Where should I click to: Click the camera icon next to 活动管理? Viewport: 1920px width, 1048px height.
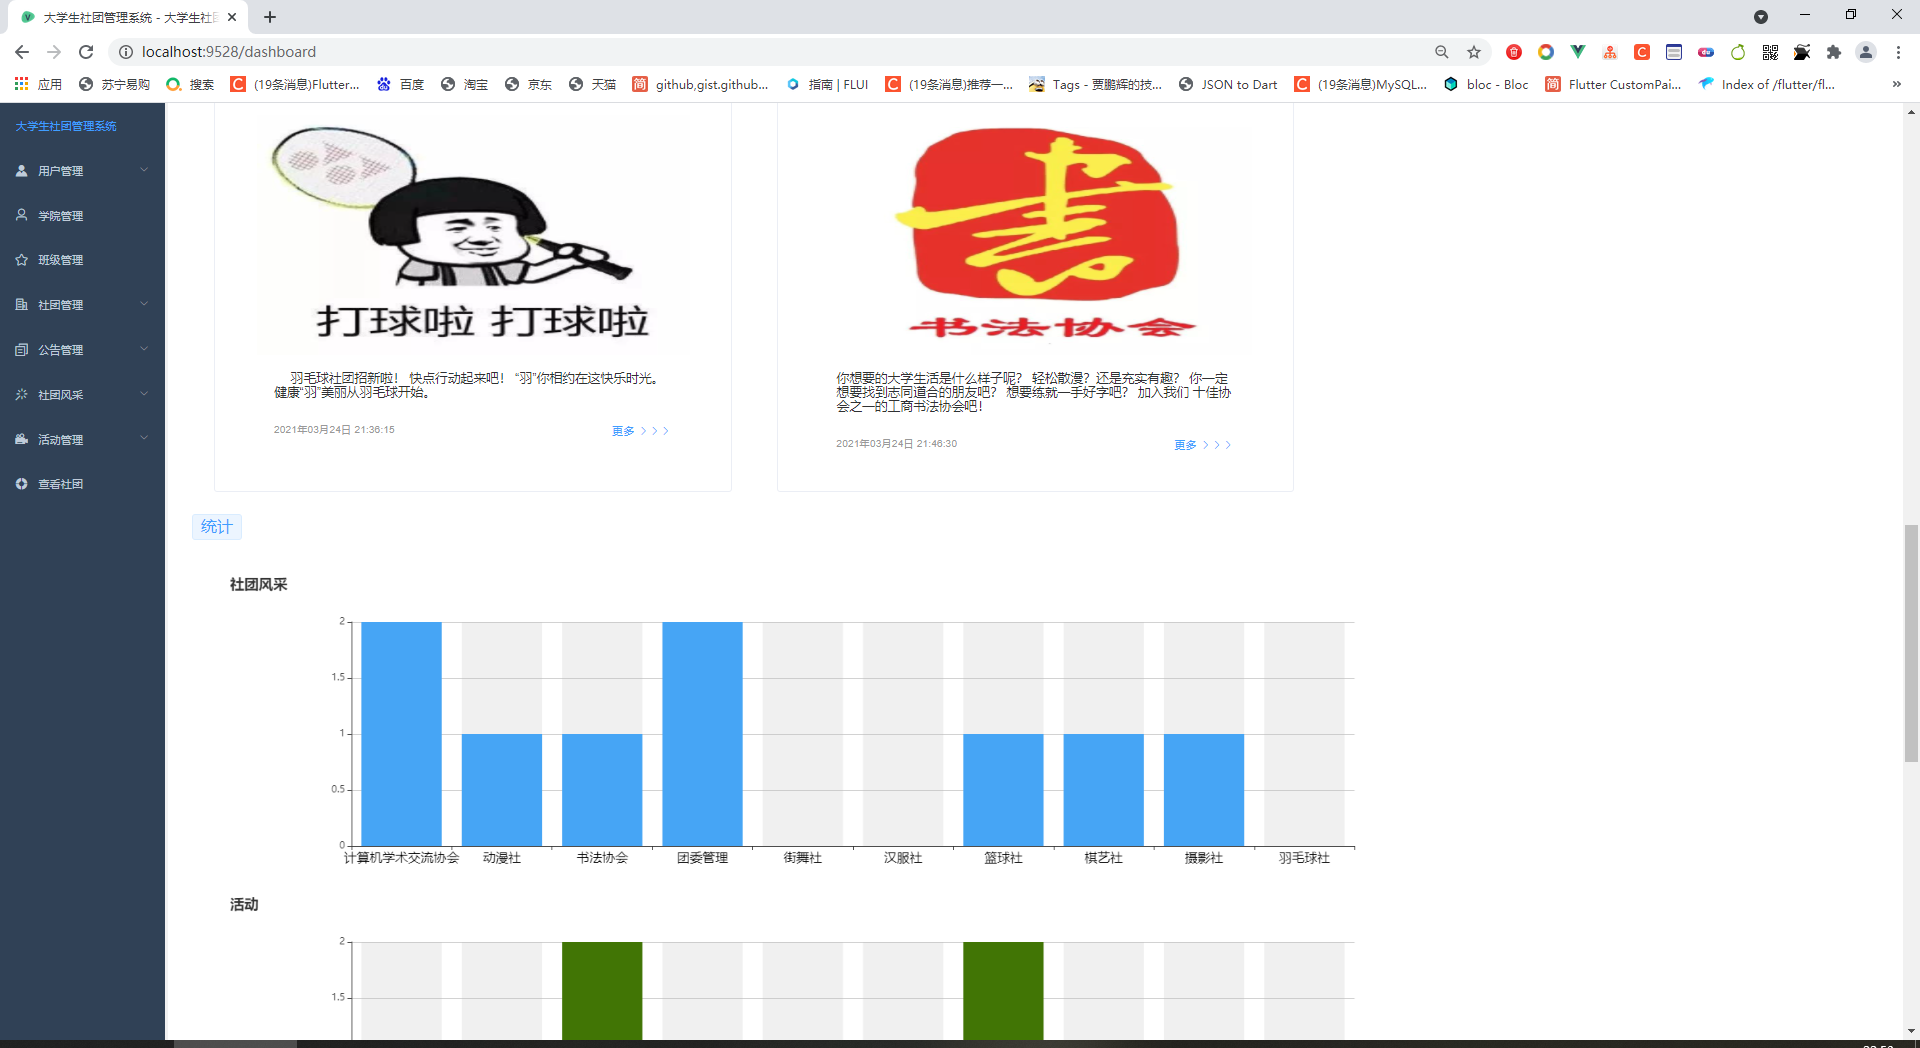21,439
